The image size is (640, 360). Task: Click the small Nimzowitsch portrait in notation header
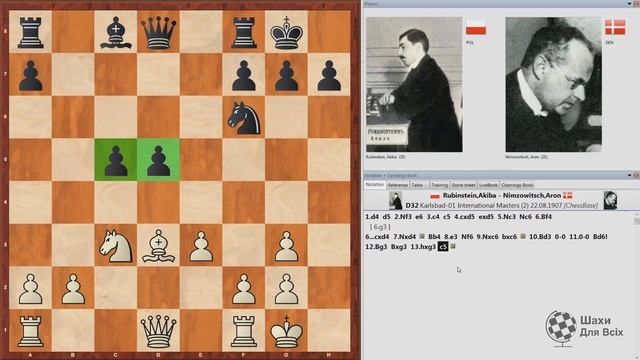pos(610,200)
